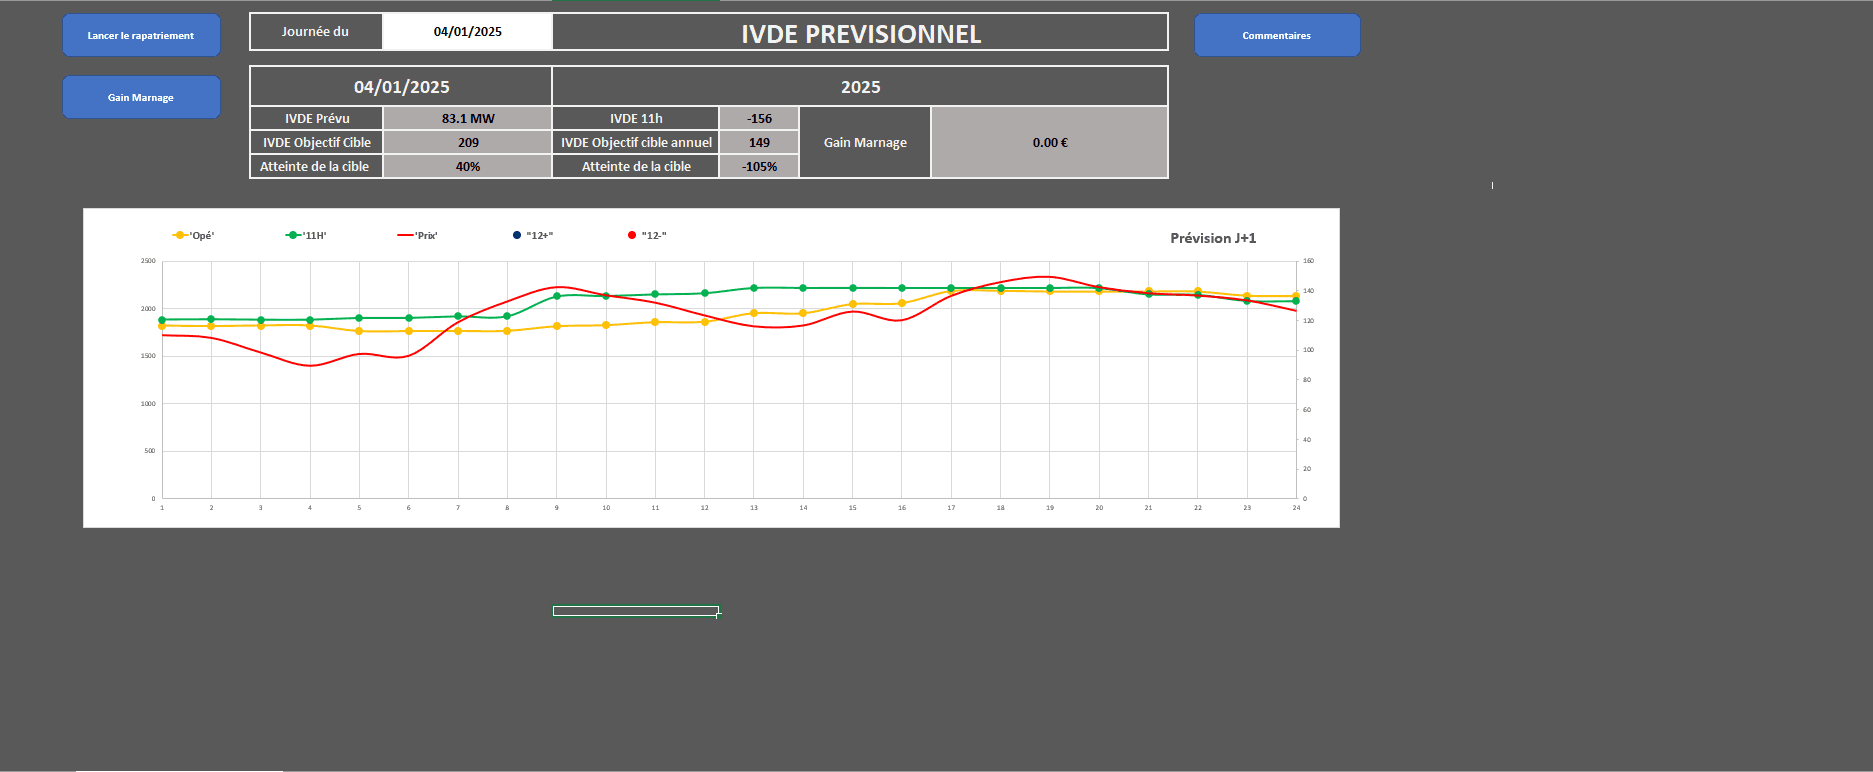This screenshot has width=1873, height=772.
Task: Click the green-outlined empty cell below chart
Action: pos(635,611)
